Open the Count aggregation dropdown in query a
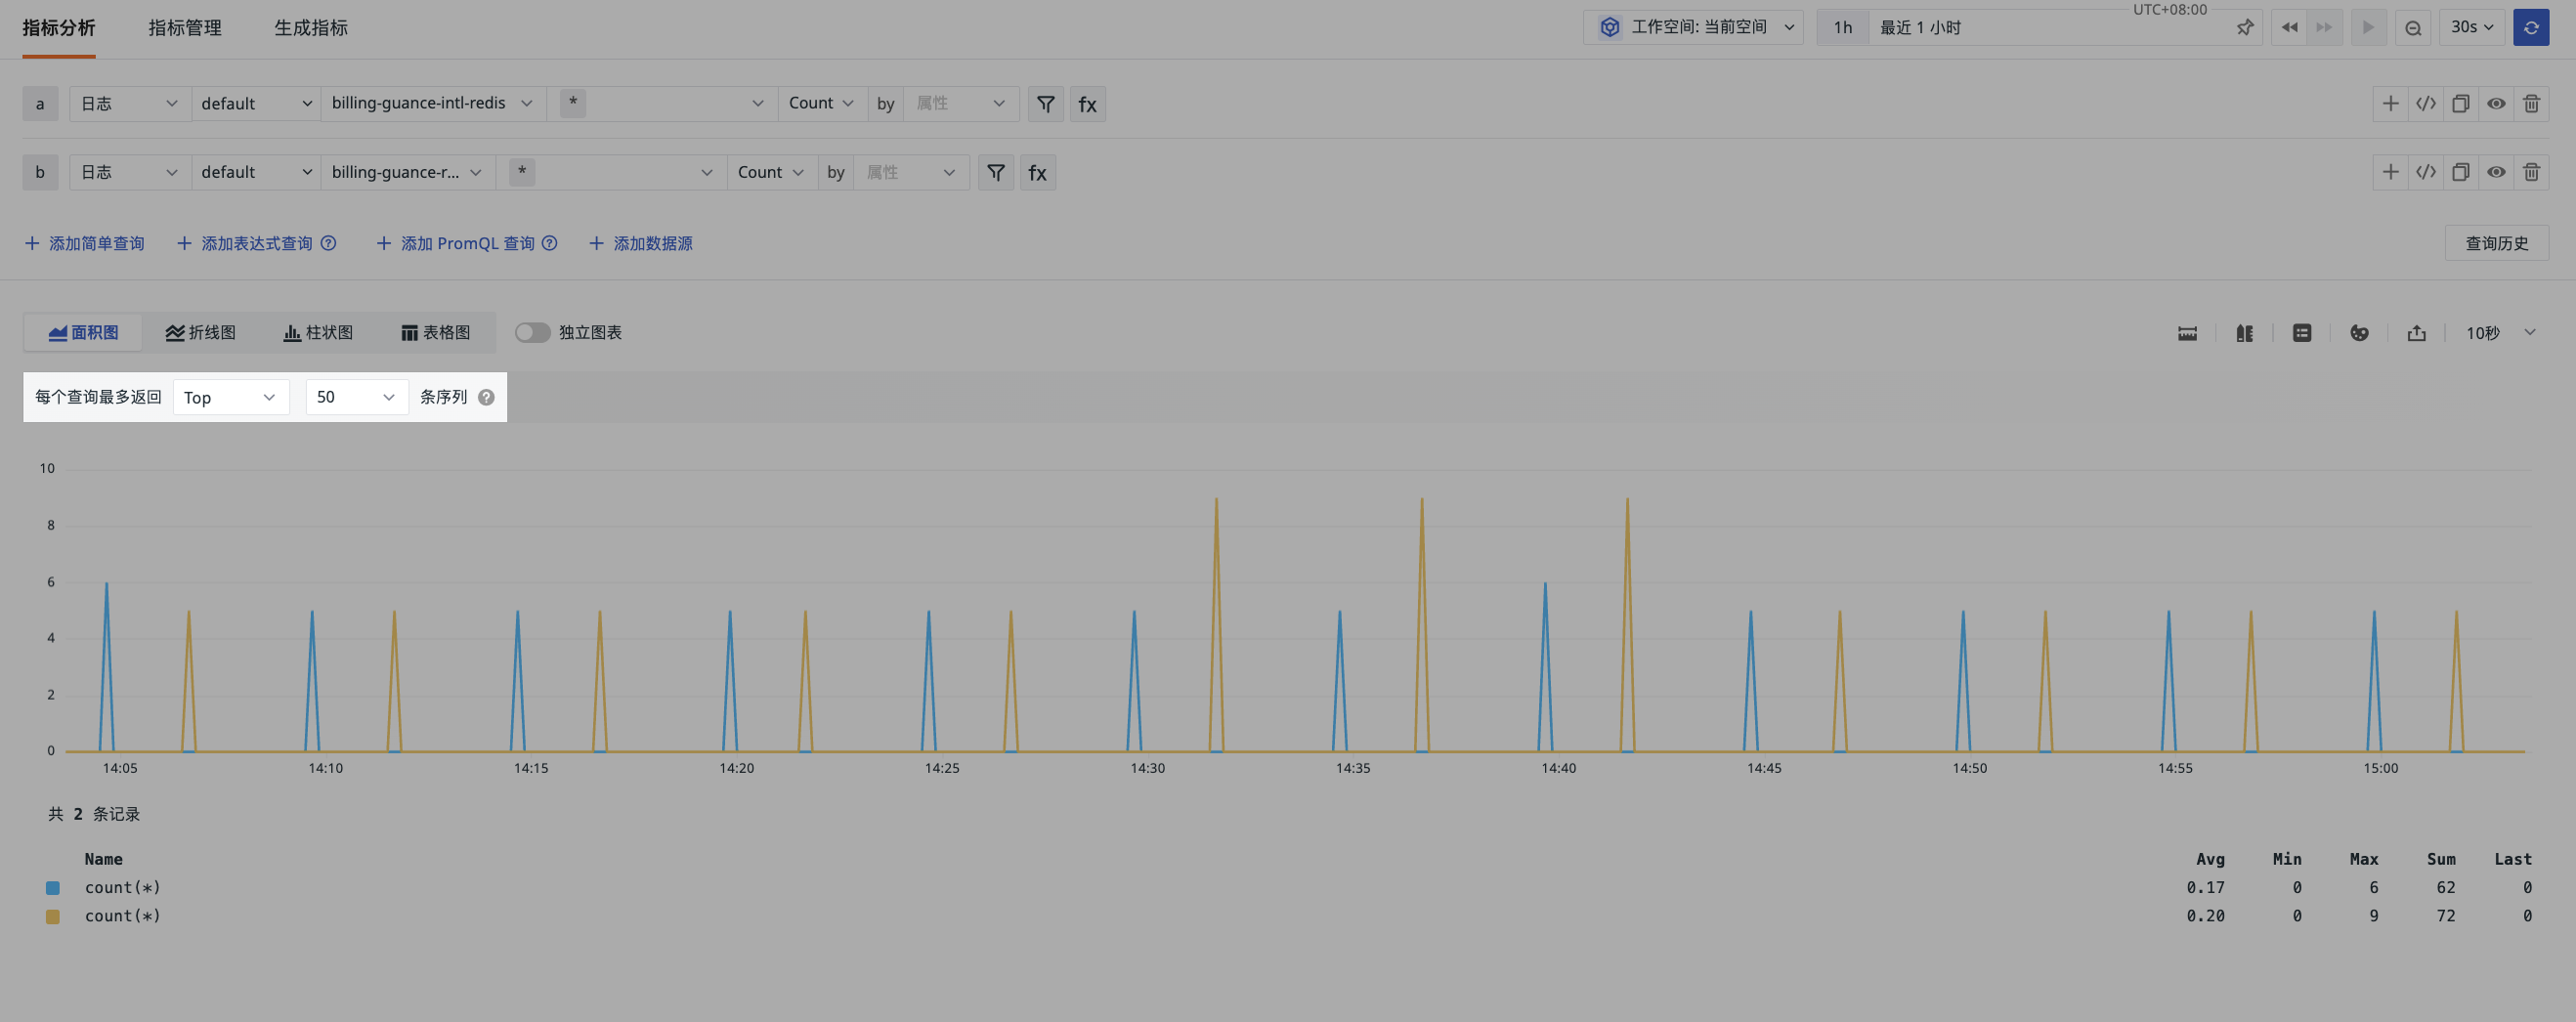 coord(820,104)
